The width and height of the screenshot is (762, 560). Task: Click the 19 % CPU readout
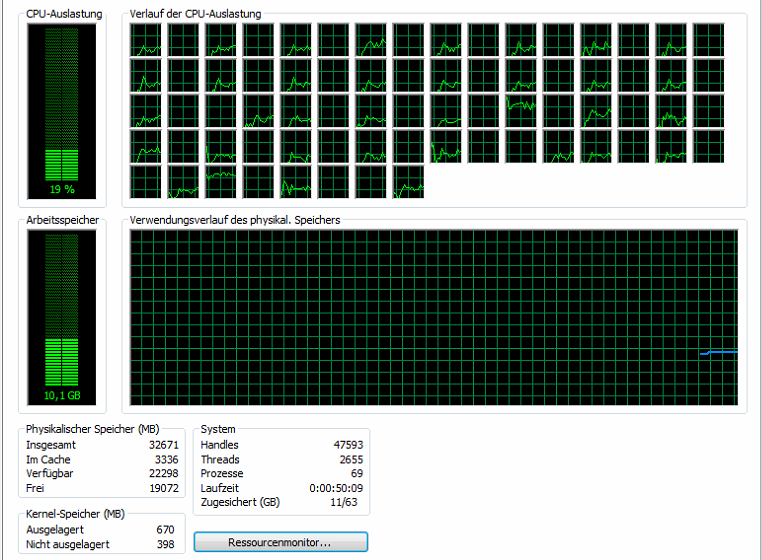(62, 189)
